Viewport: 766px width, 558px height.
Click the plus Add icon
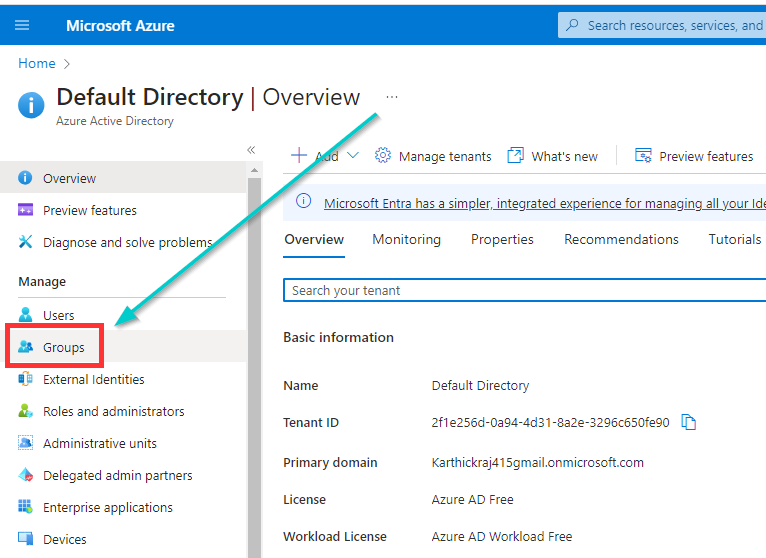pyautogui.click(x=299, y=155)
